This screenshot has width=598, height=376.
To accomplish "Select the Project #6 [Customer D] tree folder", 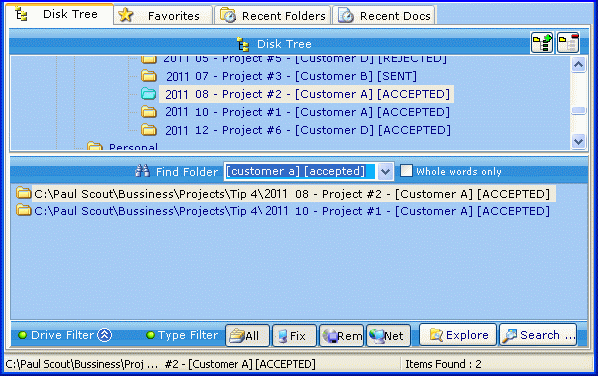I will point(308,130).
